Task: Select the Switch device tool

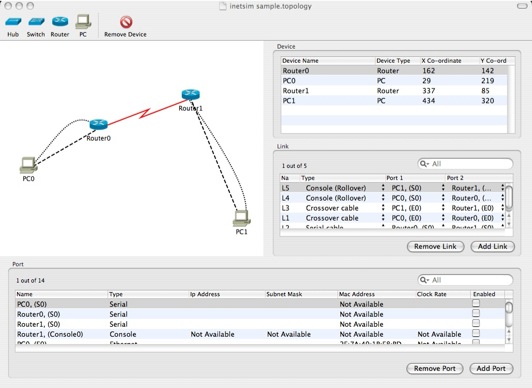Action: click(36, 26)
